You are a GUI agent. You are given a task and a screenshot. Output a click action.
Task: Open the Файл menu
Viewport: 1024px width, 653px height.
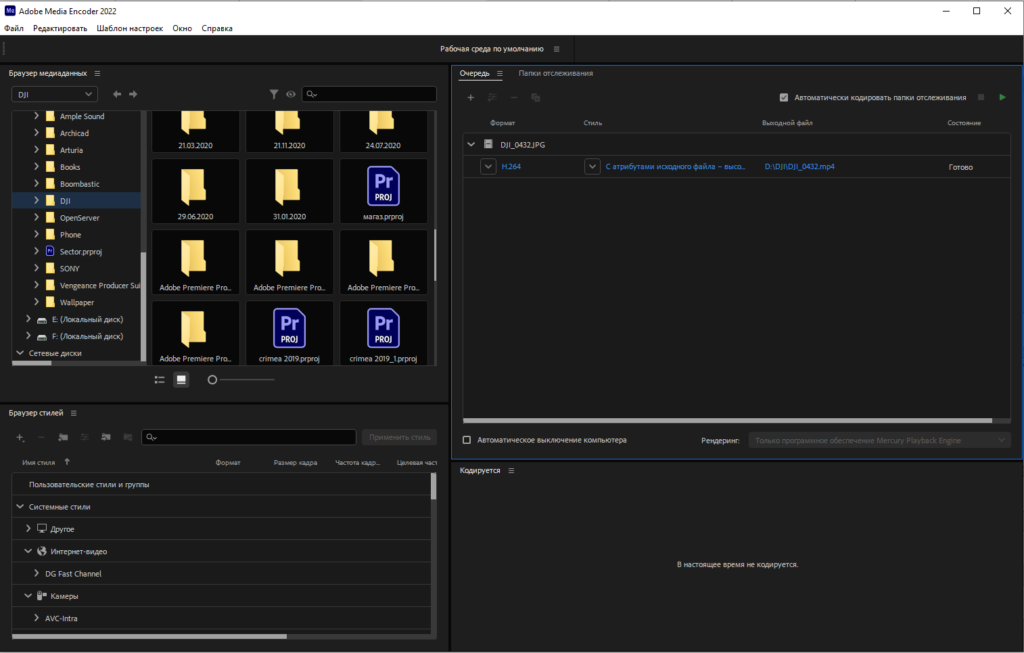tap(14, 28)
